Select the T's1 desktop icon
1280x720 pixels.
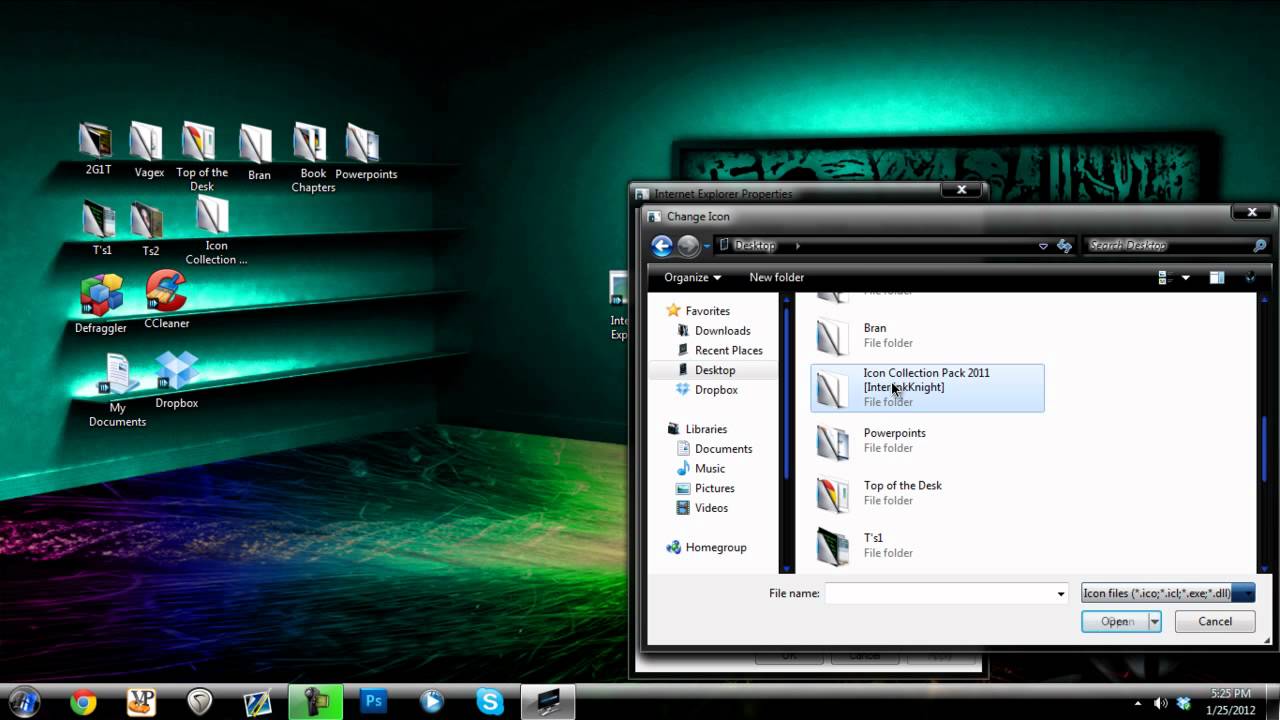[101, 228]
